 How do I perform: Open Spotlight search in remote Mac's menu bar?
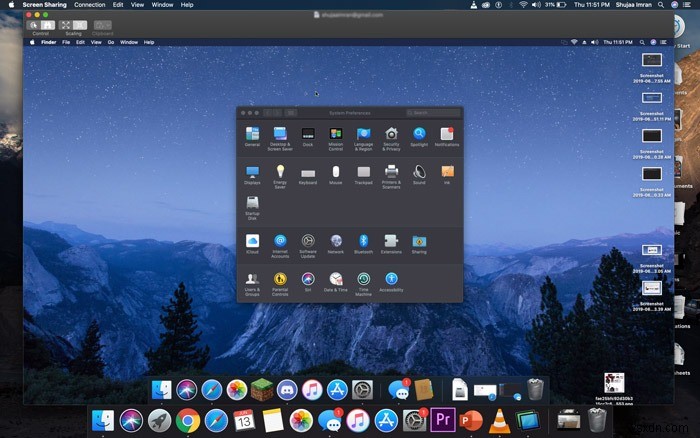642,42
